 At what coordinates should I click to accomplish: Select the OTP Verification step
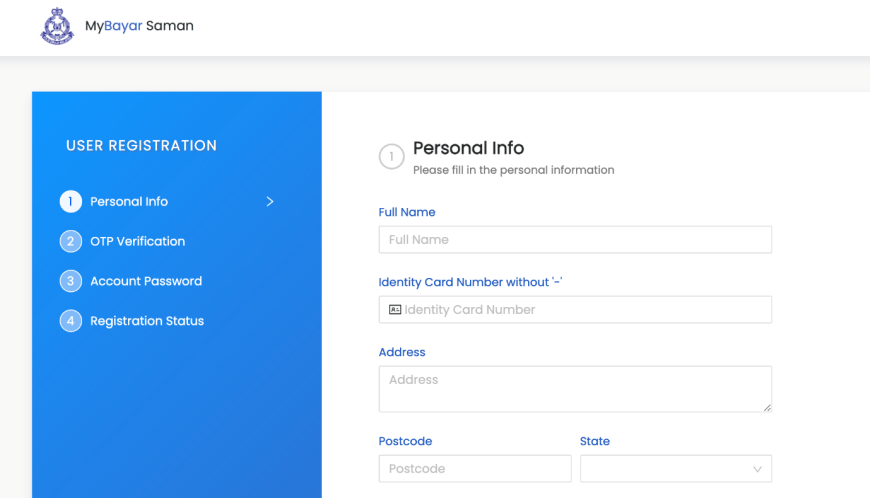(x=138, y=241)
